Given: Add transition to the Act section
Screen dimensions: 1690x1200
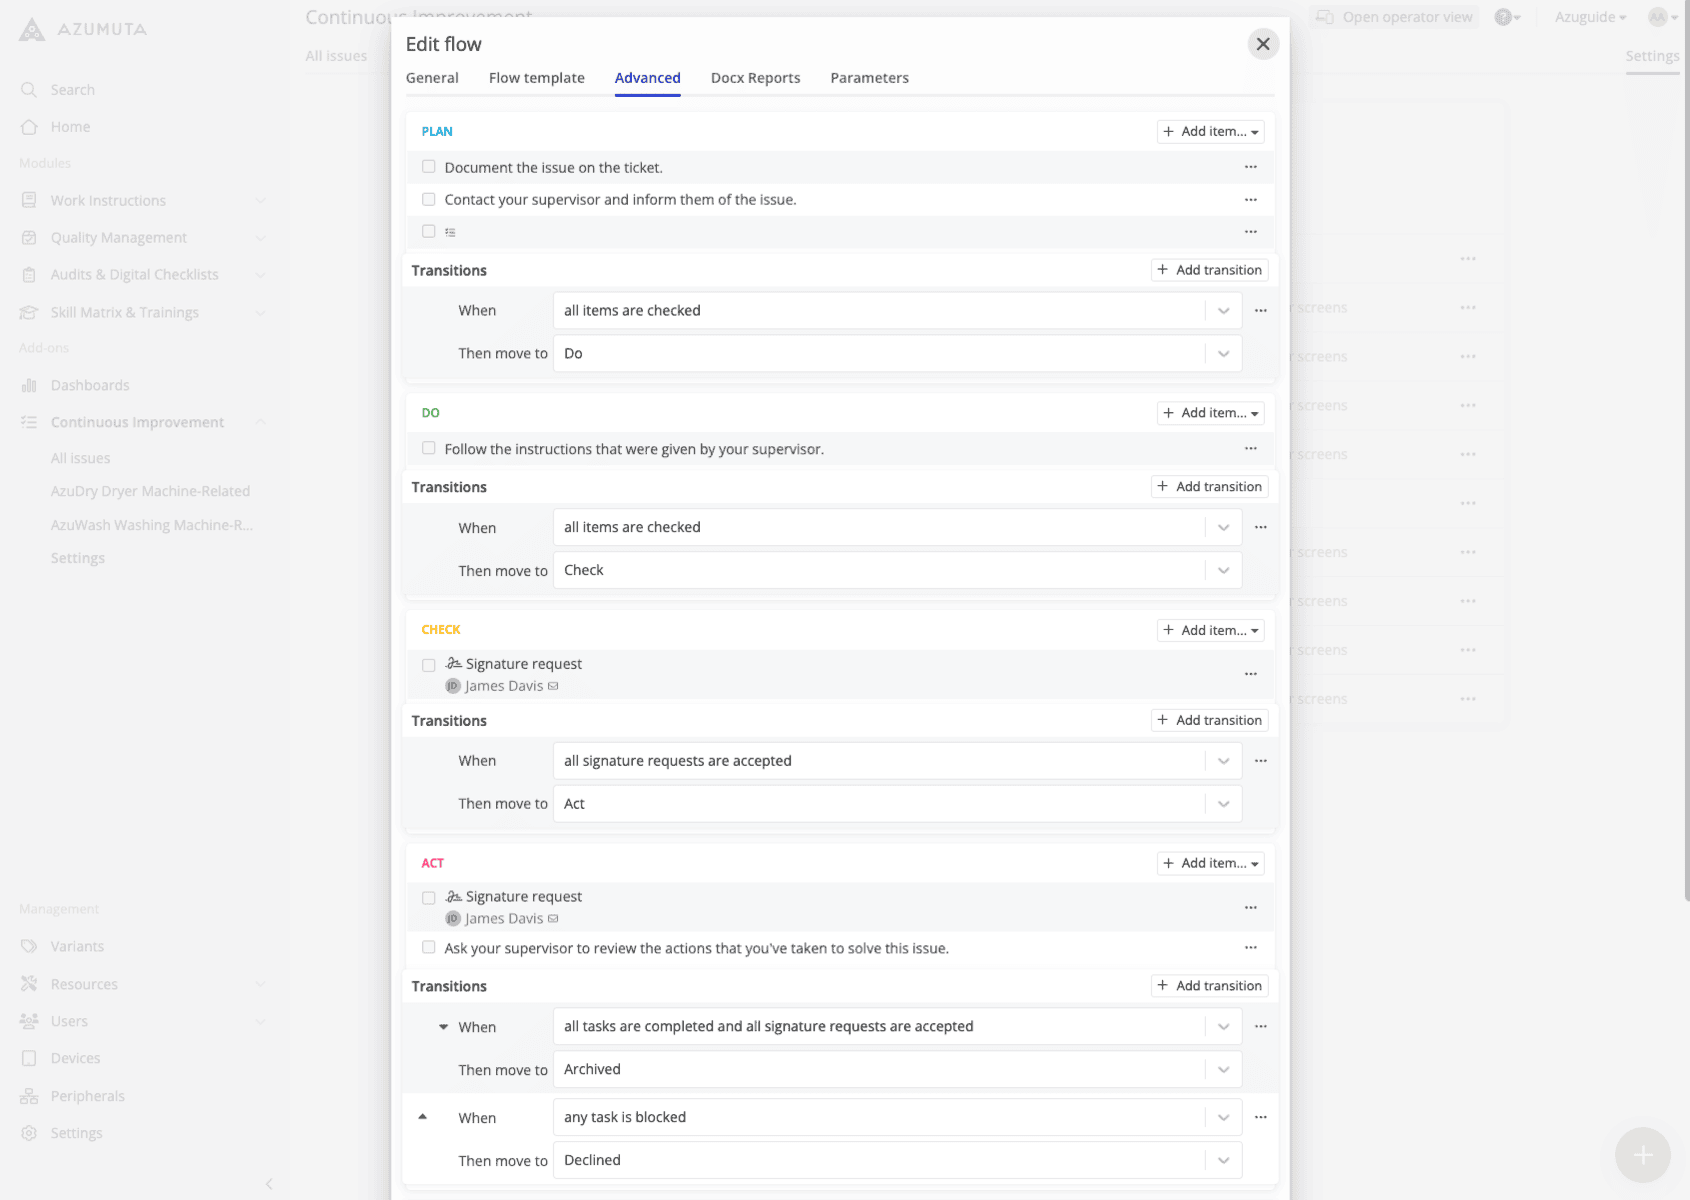Looking at the screenshot, I should coord(1209,986).
